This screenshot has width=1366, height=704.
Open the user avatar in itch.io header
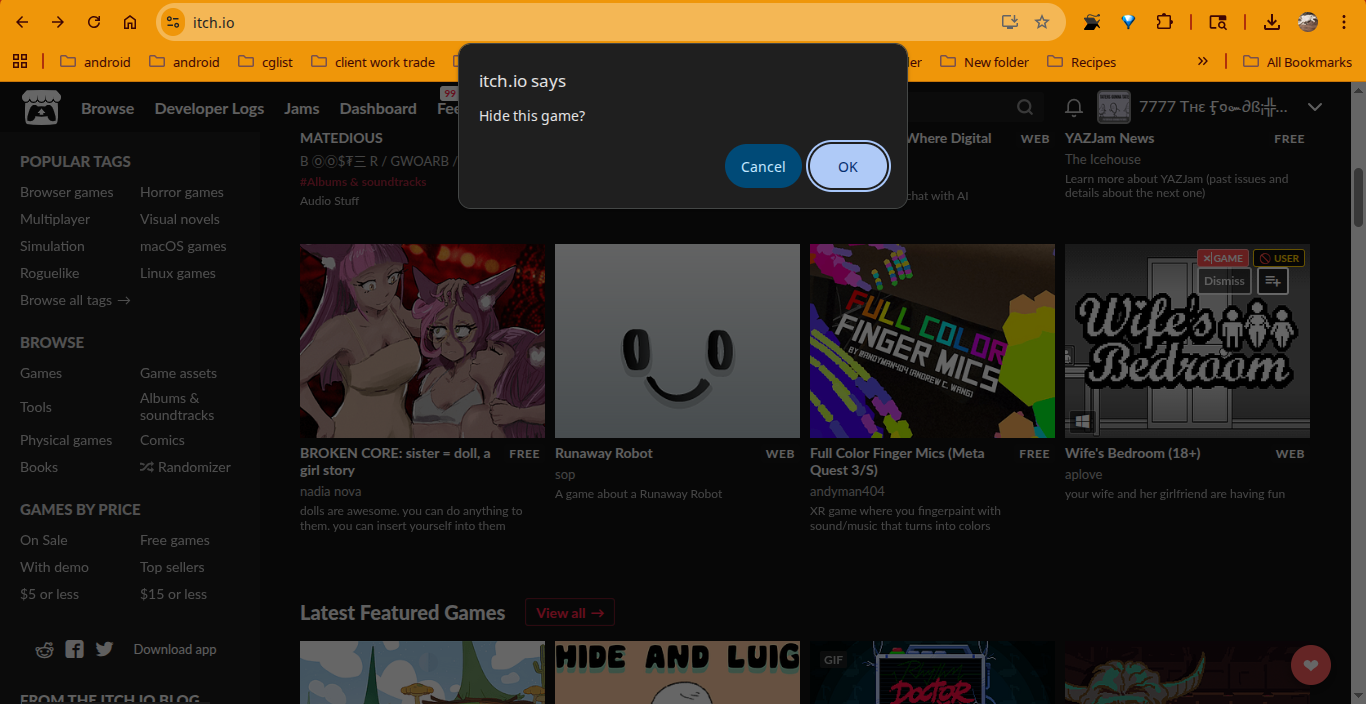click(x=1113, y=107)
